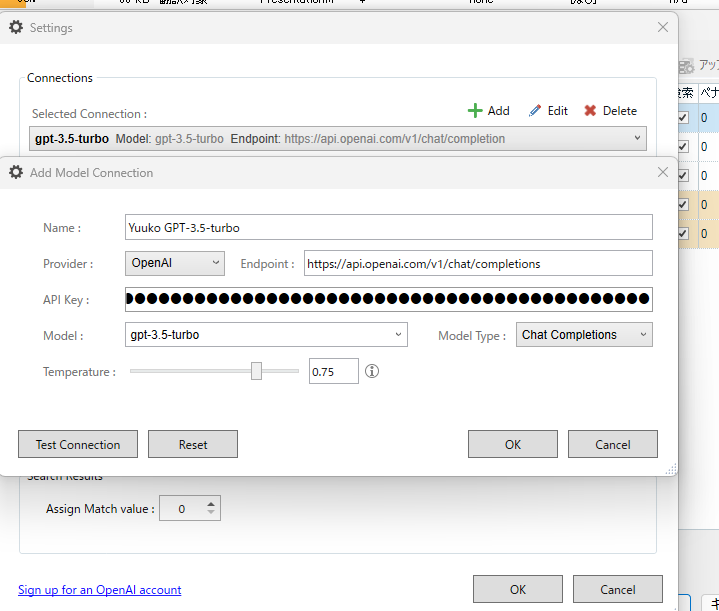Click Cancel in the Settings window
719x611 pixels.
[618, 589]
